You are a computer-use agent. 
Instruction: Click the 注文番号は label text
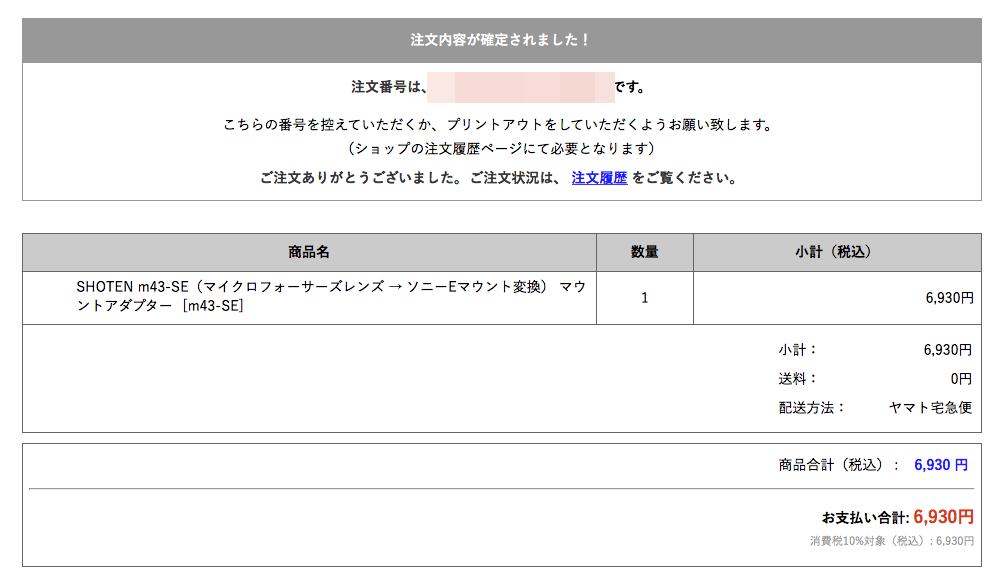tap(389, 87)
